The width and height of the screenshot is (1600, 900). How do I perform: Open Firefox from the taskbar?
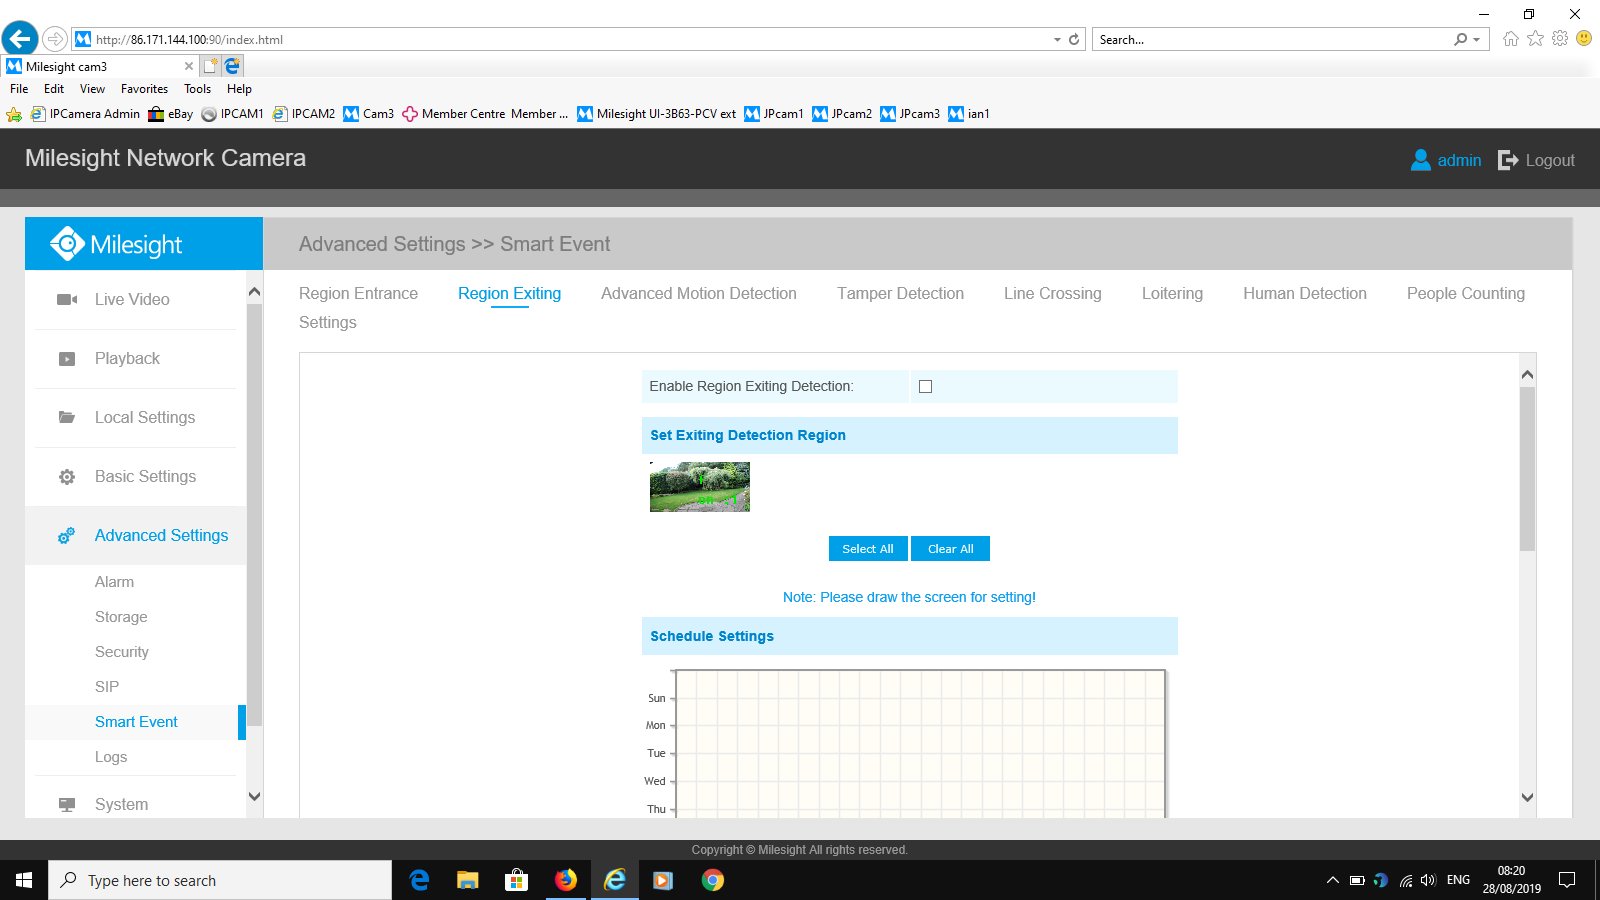566,880
